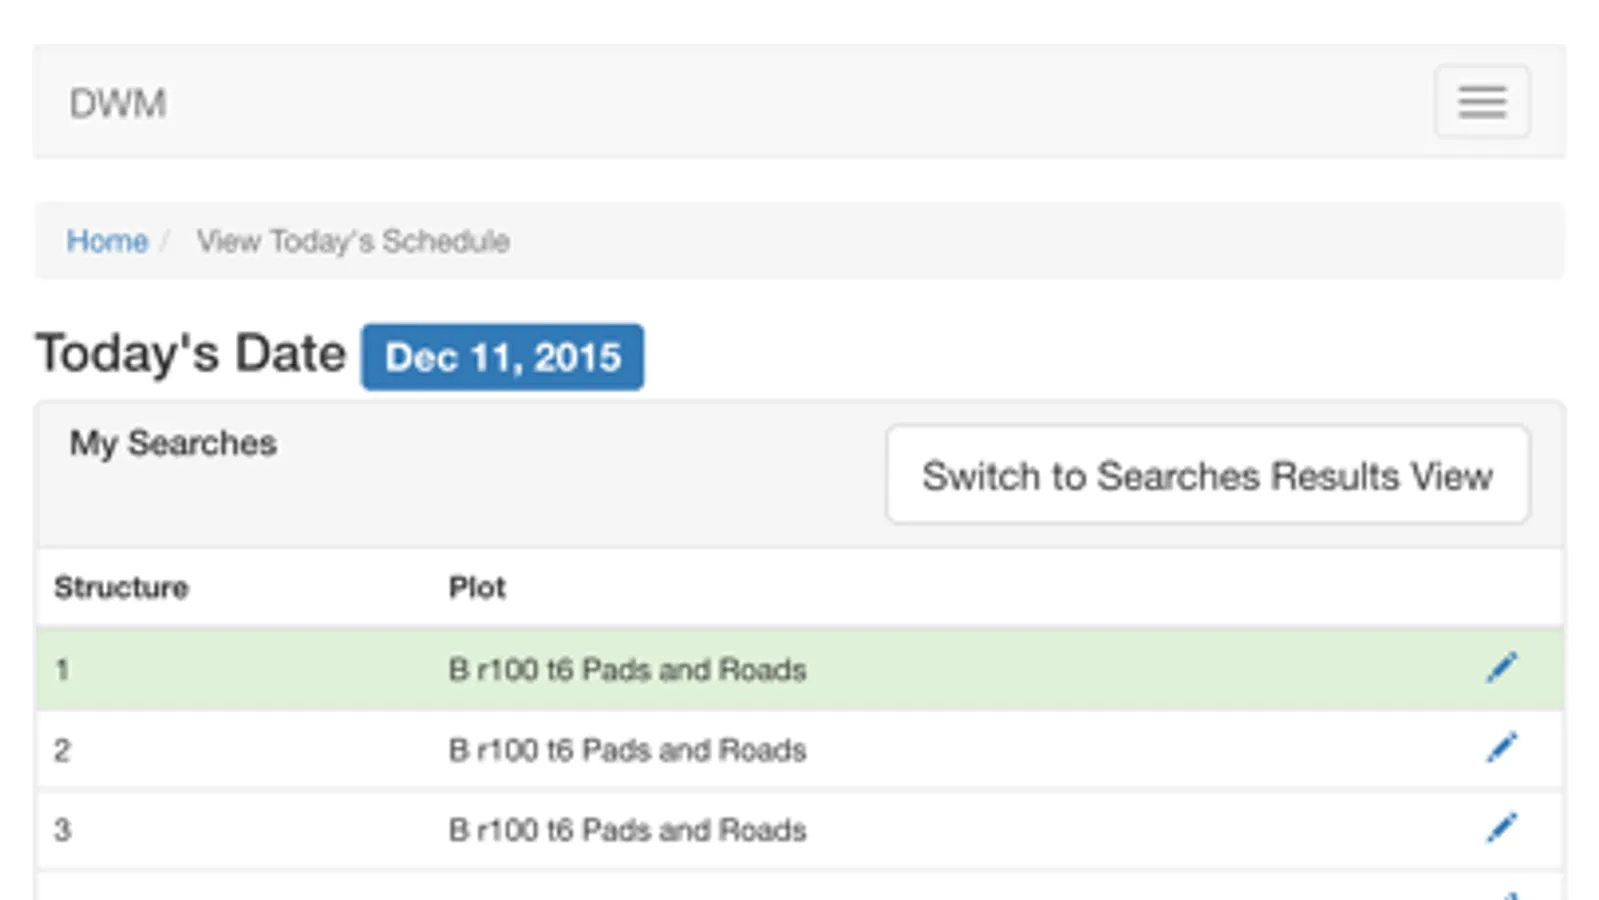Click the DWM brand link
Screen dimensions: 1599x900
[x=118, y=104]
